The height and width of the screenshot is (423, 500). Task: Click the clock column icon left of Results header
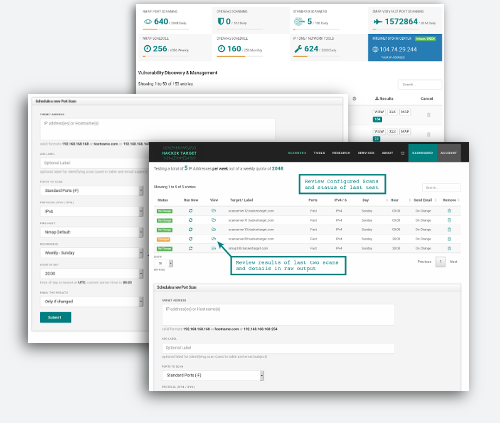point(354,99)
